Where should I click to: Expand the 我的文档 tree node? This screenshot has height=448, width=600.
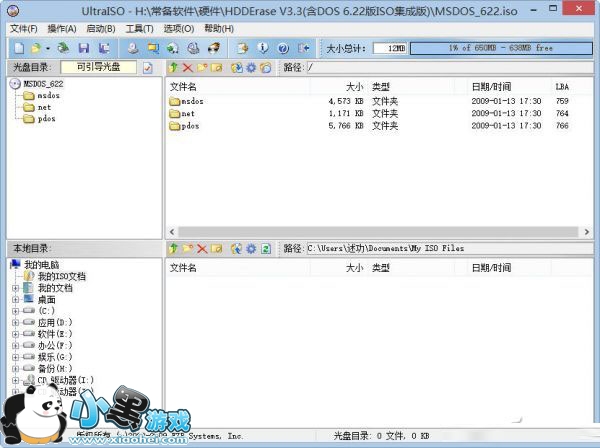15,288
